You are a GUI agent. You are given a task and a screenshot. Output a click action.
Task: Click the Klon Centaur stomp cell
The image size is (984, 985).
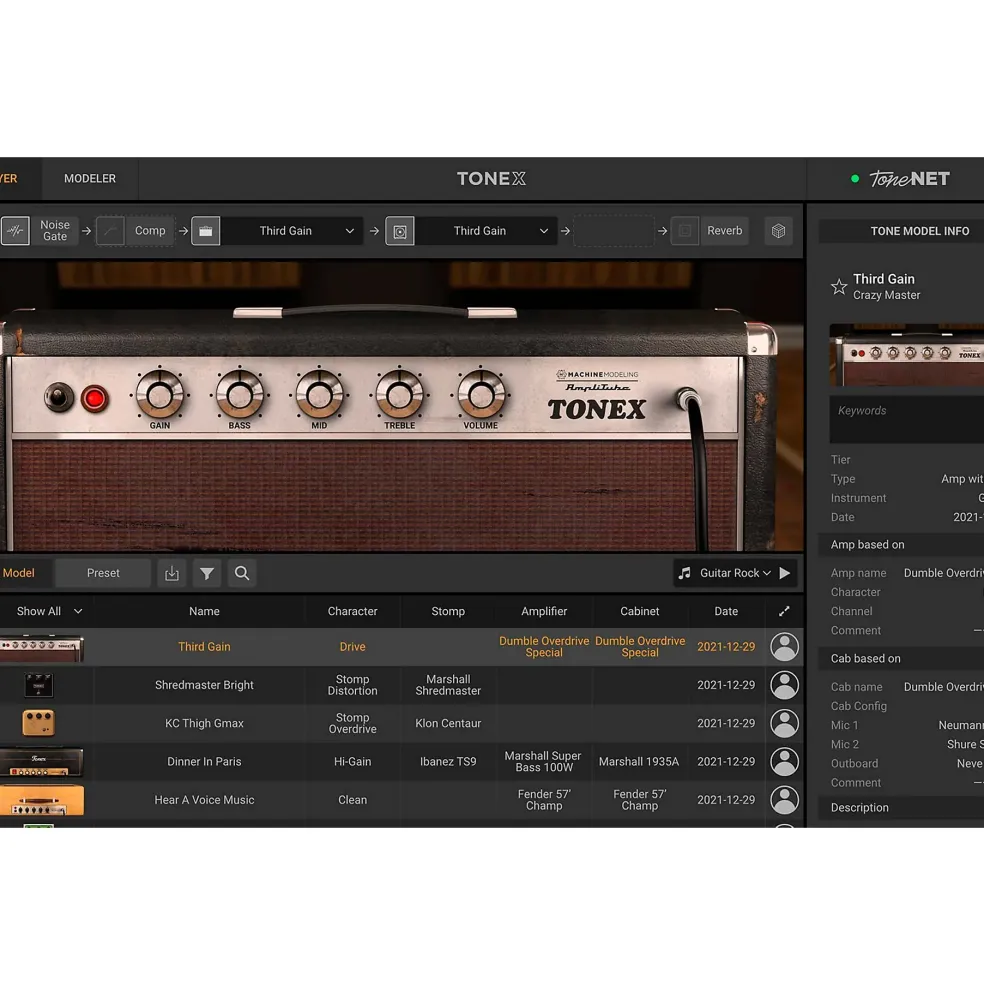point(448,723)
